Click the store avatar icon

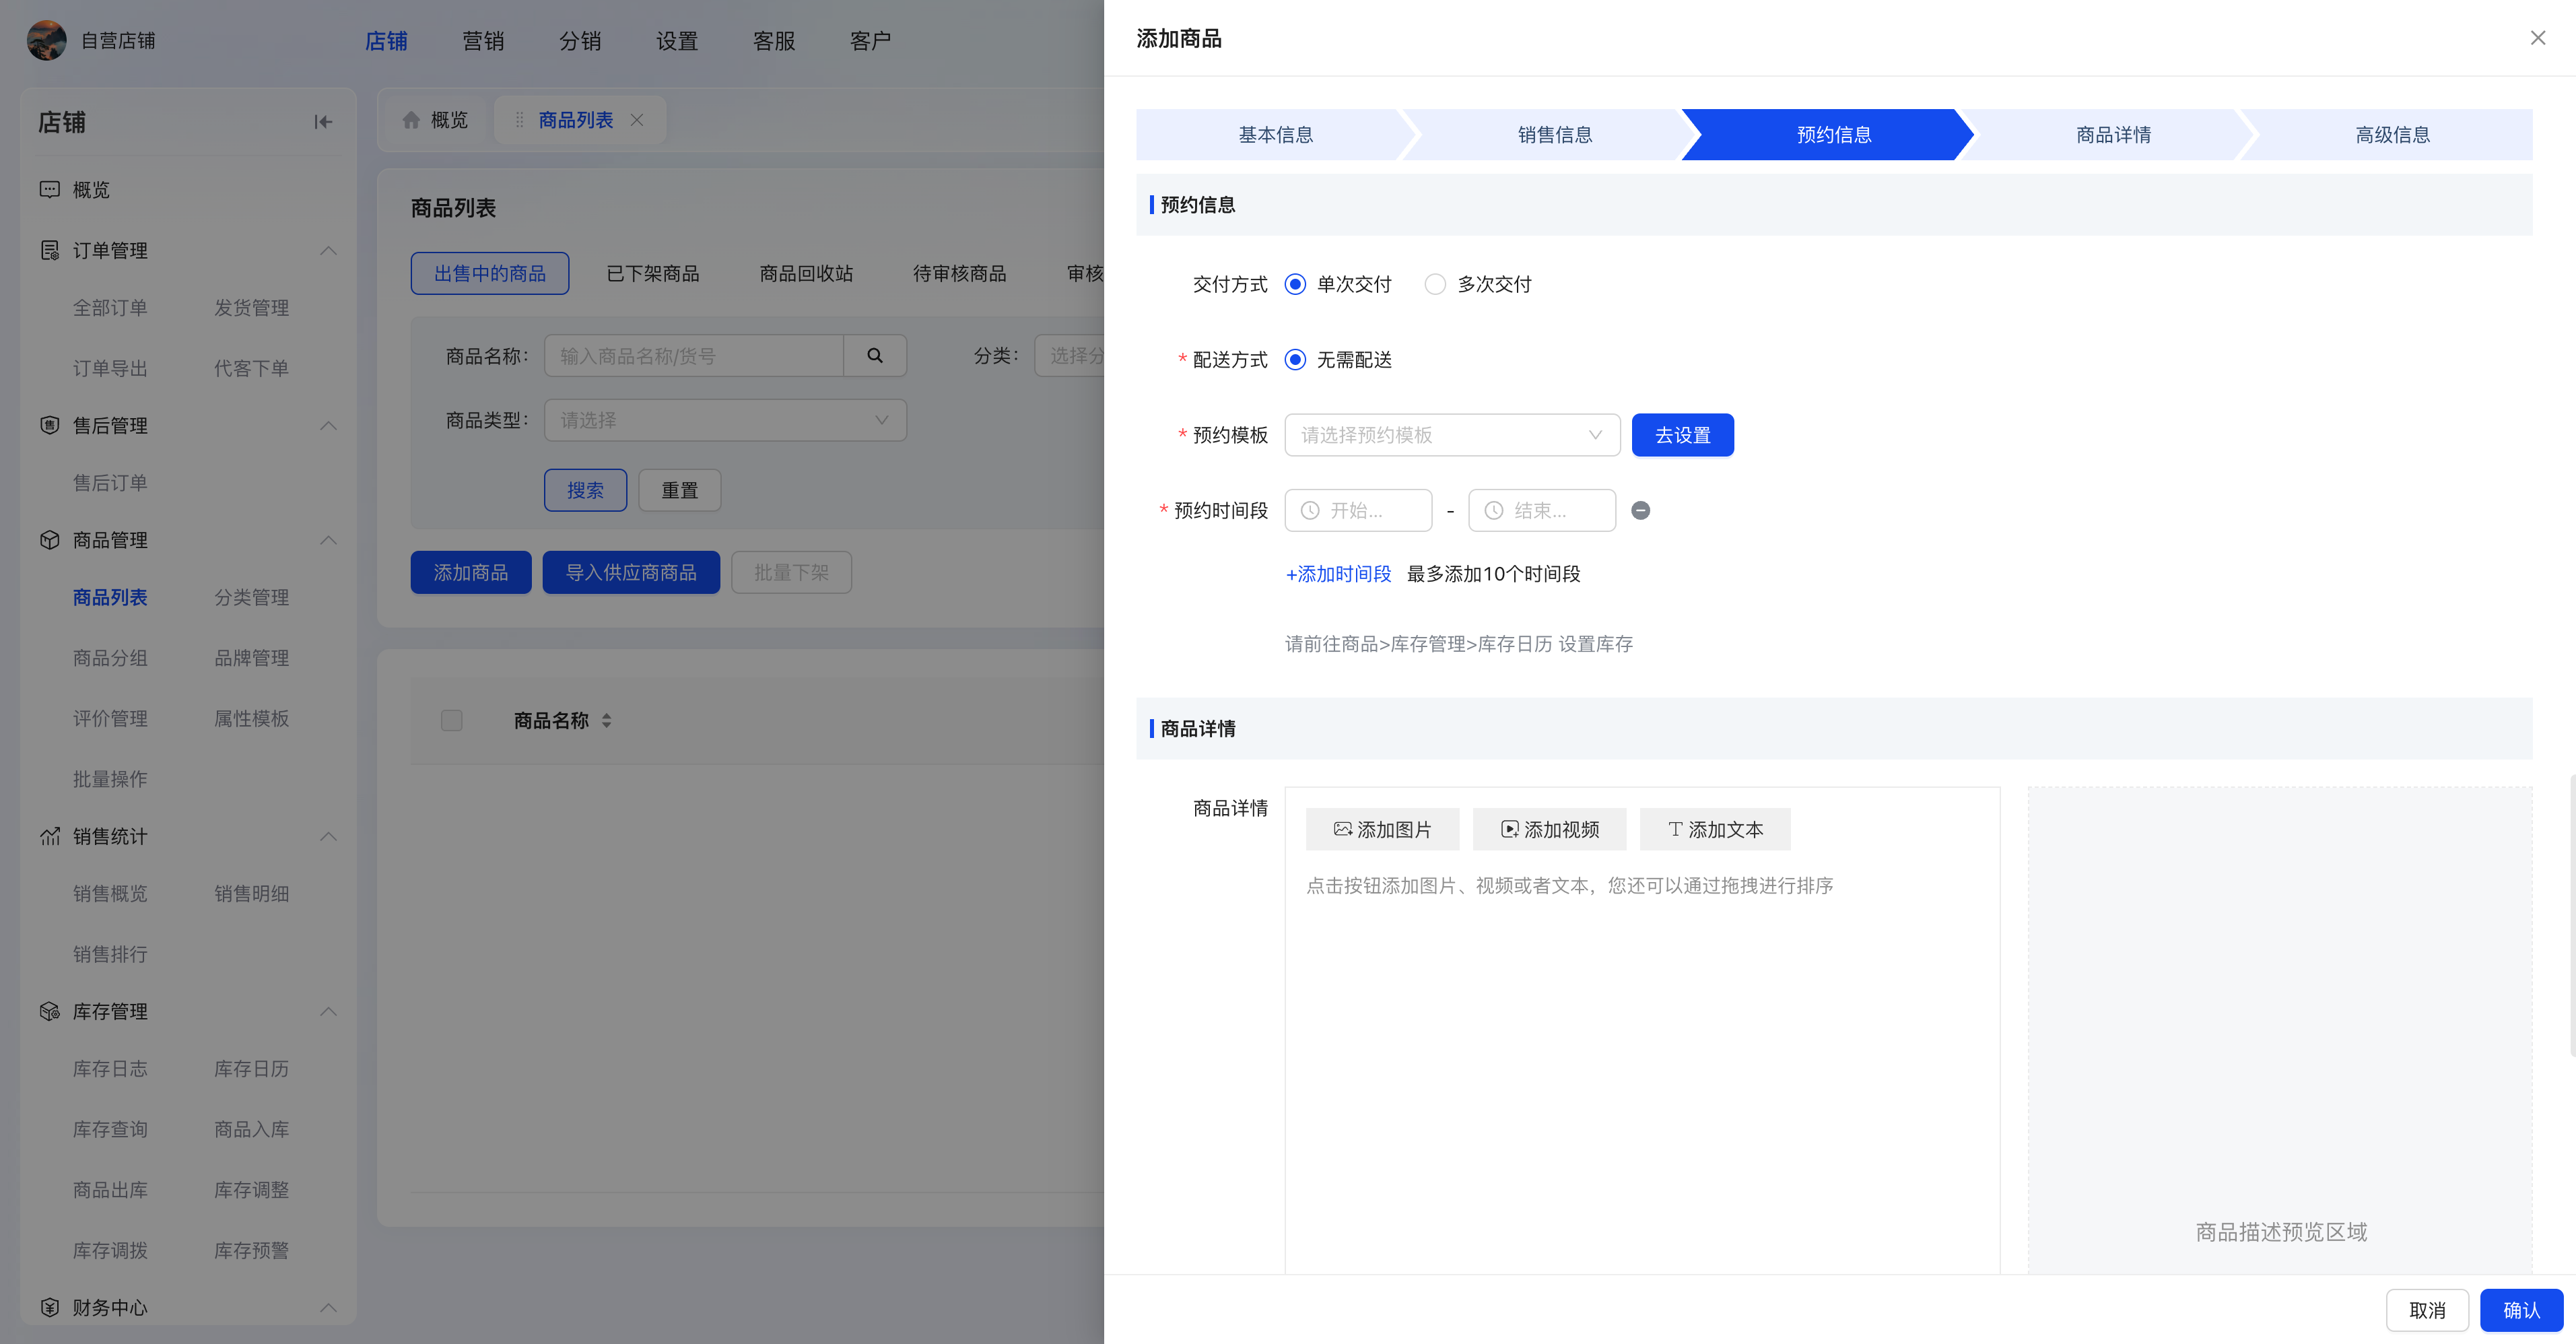pyautogui.click(x=46, y=40)
